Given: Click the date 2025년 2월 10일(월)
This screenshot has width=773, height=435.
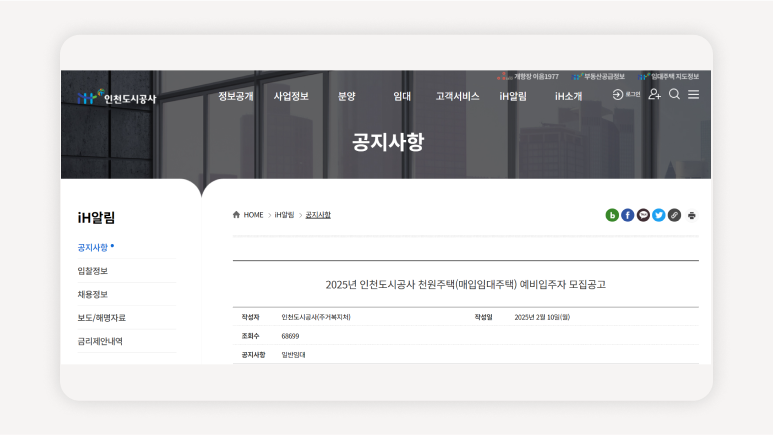Looking at the screenshot, I should click(x=542, y=317).
